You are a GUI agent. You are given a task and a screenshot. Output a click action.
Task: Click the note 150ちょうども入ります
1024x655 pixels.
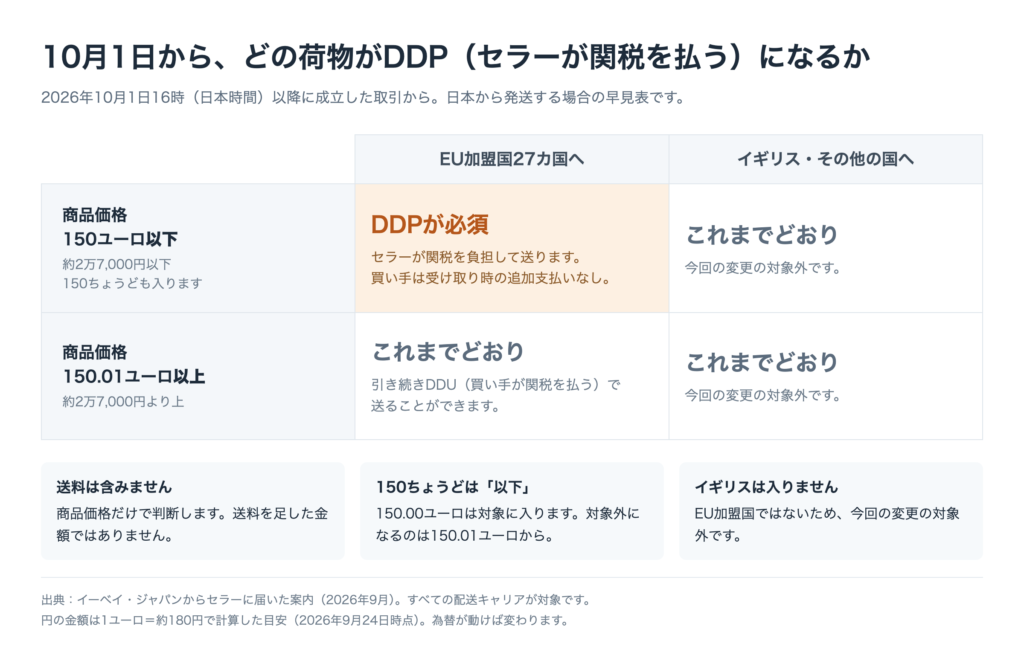(133, 283)
